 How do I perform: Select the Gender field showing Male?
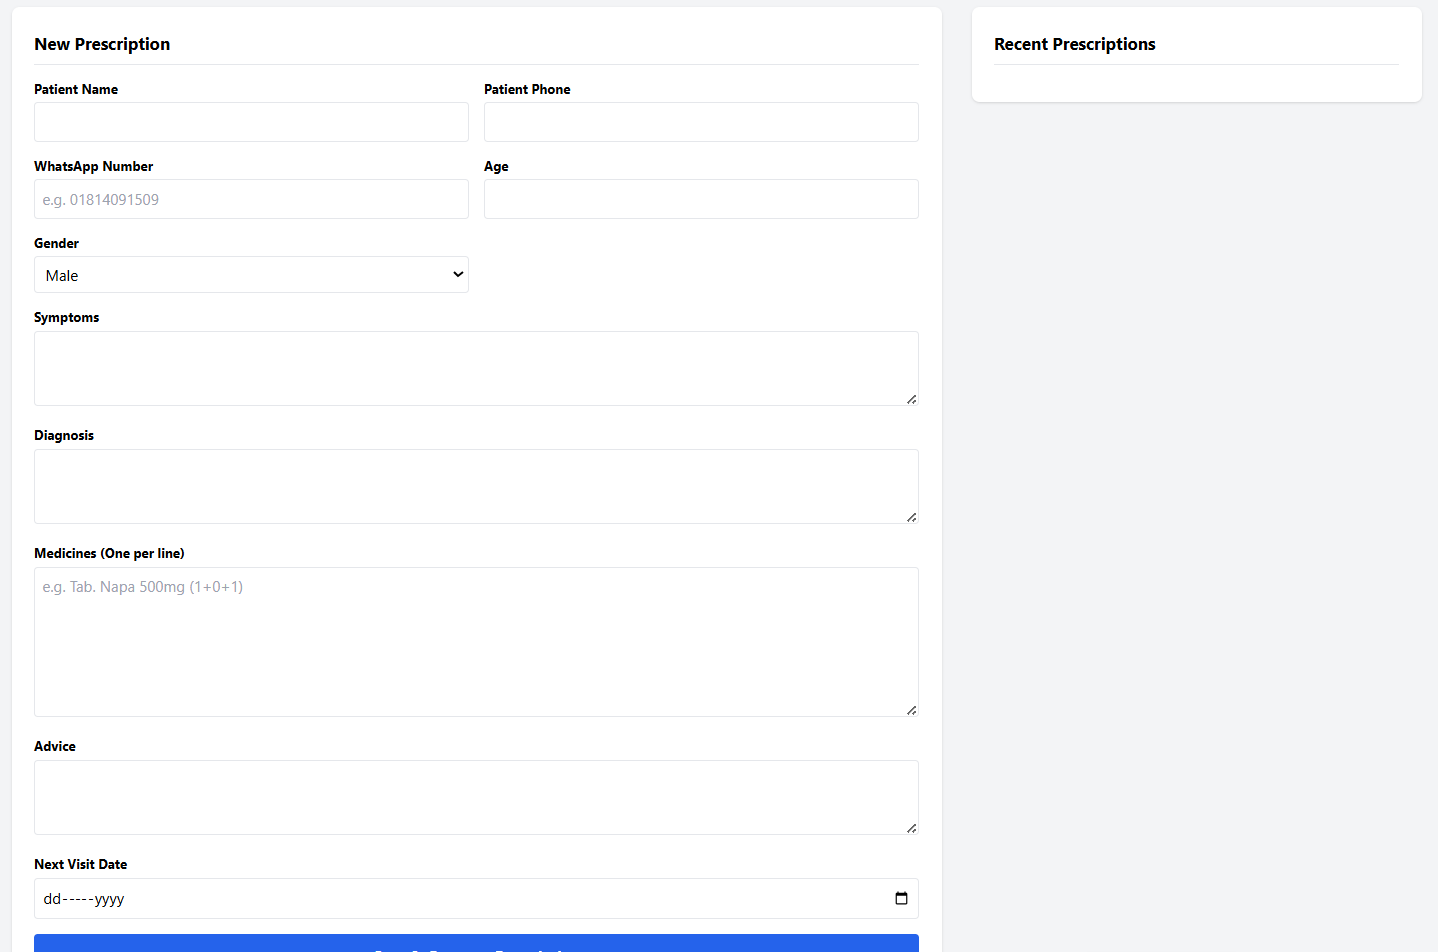(240, 275)
